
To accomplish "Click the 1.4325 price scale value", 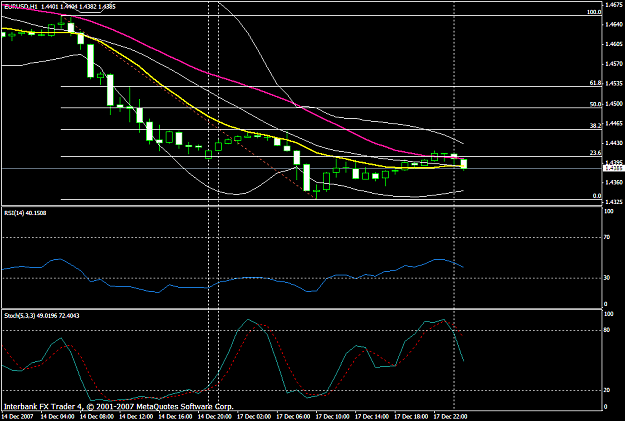I will [x=614, y=202].
